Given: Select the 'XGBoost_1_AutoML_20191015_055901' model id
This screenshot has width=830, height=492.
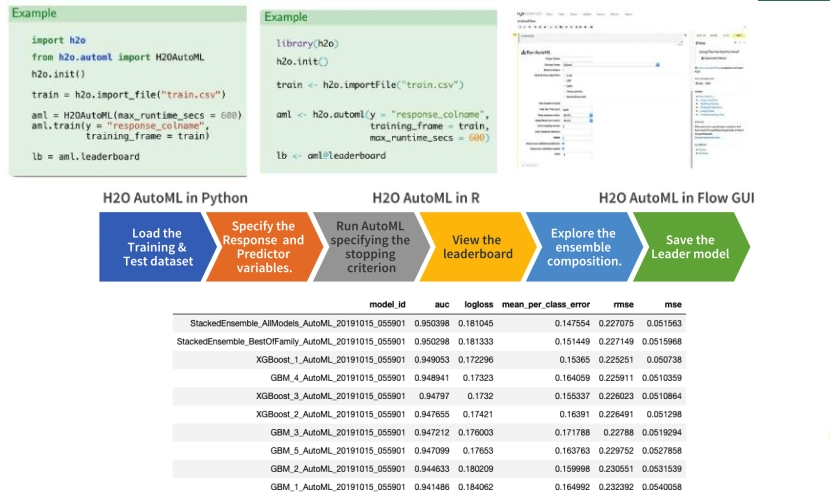Looking at the screenshot, I should (x=331, y=360).
